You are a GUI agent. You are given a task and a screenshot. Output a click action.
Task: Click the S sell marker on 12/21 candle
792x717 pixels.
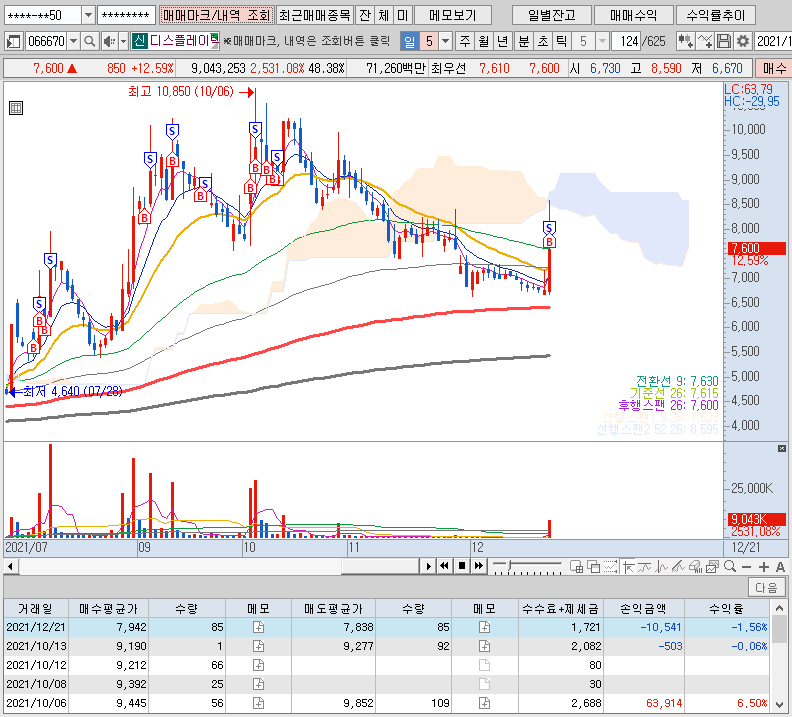[x=549, y=228]
